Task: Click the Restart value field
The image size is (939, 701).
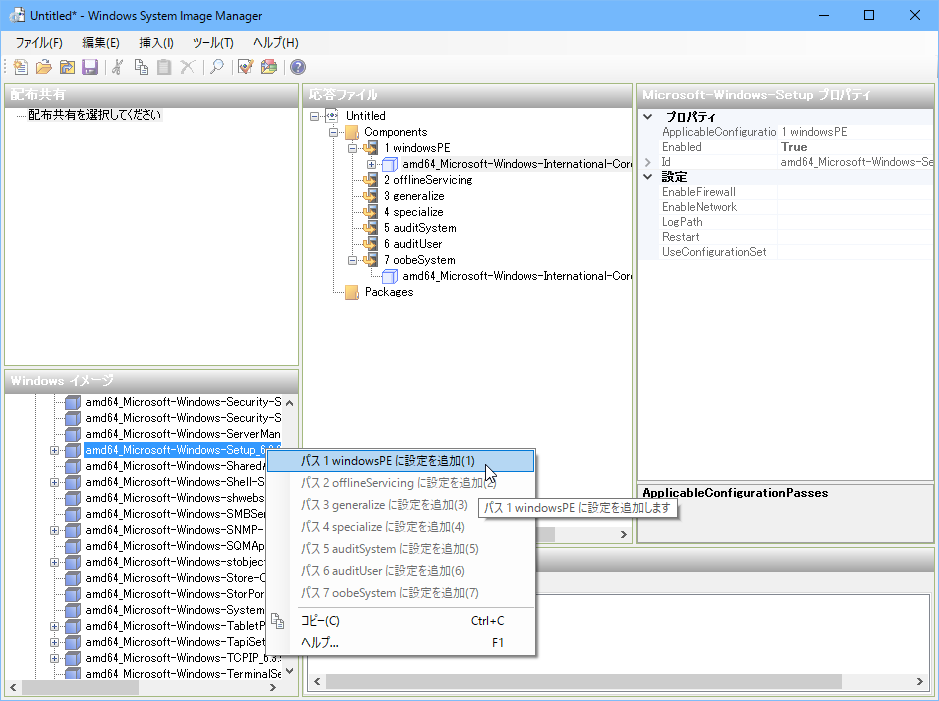Action: click(855, 237)
